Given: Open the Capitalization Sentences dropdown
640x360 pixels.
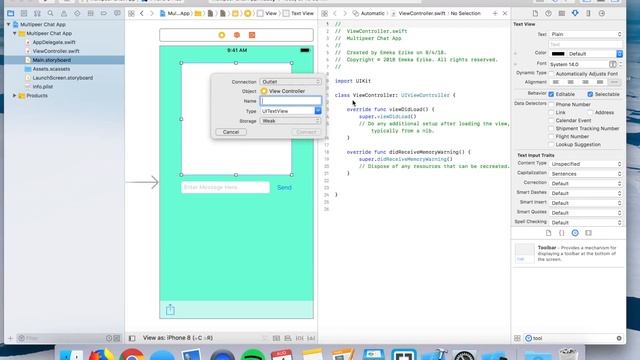Looking at the screenshot, I should (586, 173).
